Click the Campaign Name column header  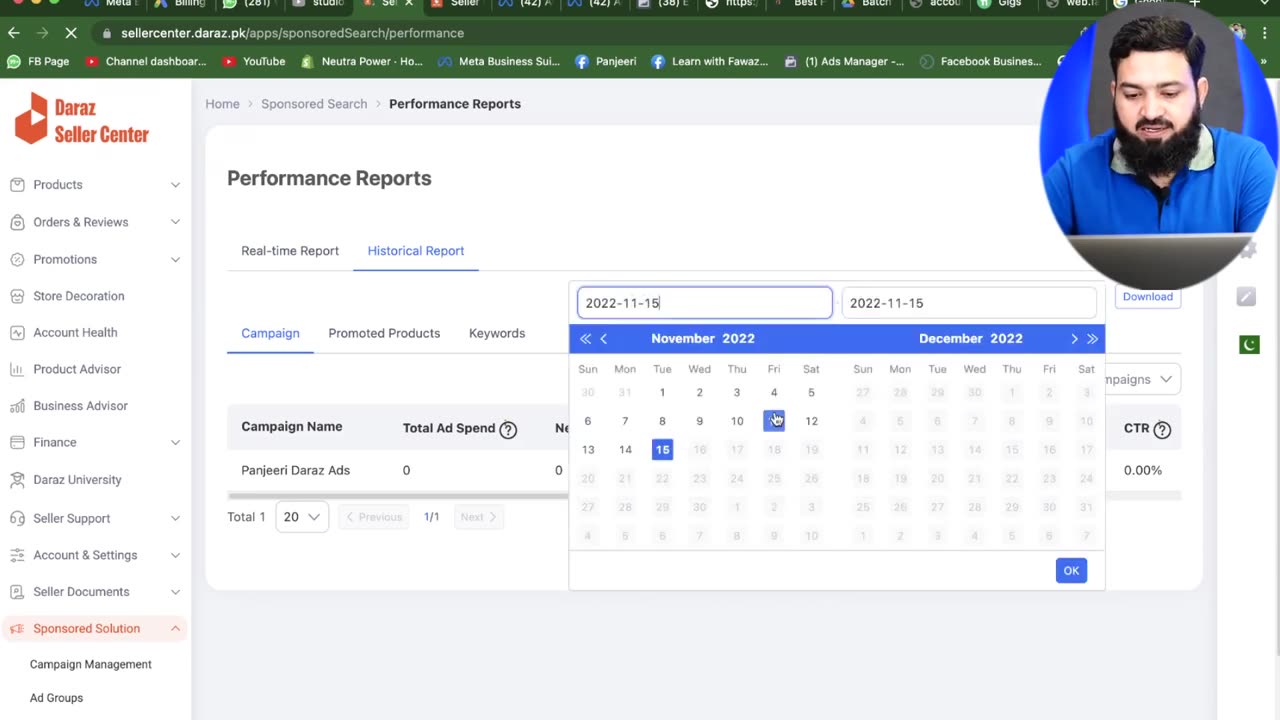click(x=292, y=427)
